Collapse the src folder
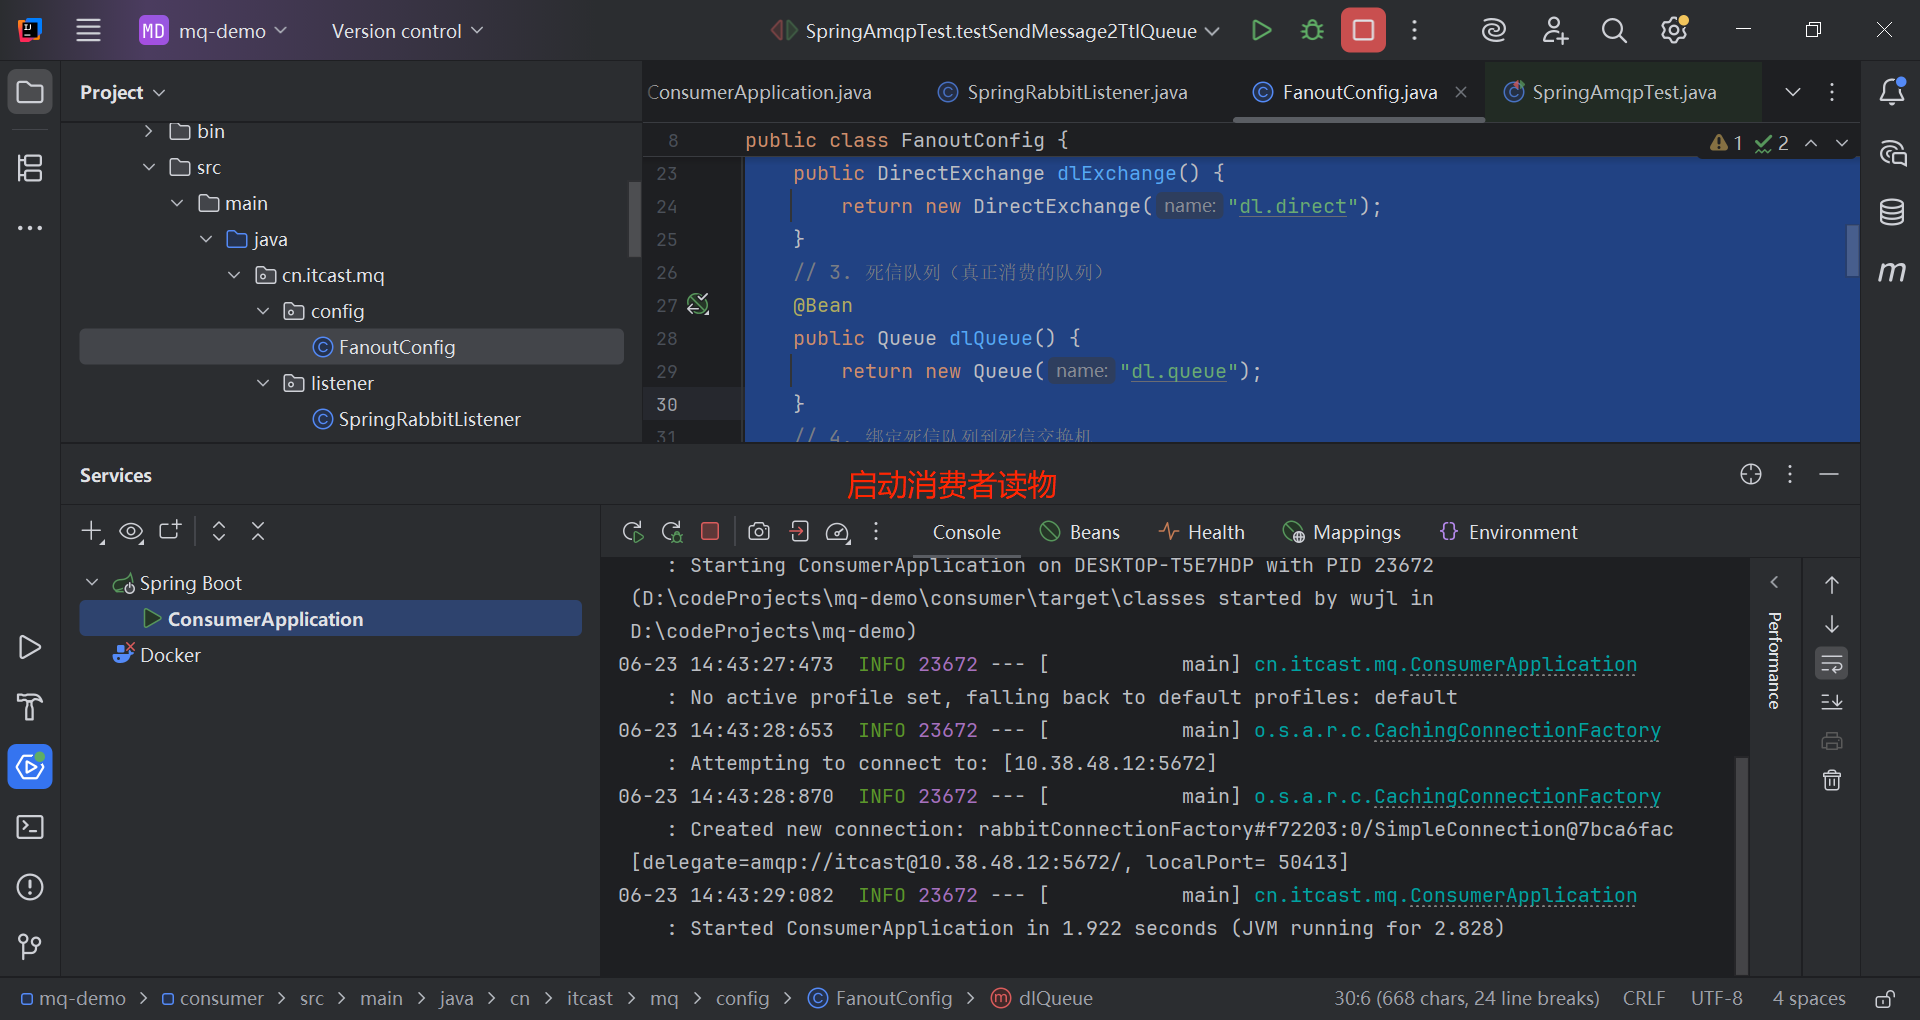 click(149, 167)
